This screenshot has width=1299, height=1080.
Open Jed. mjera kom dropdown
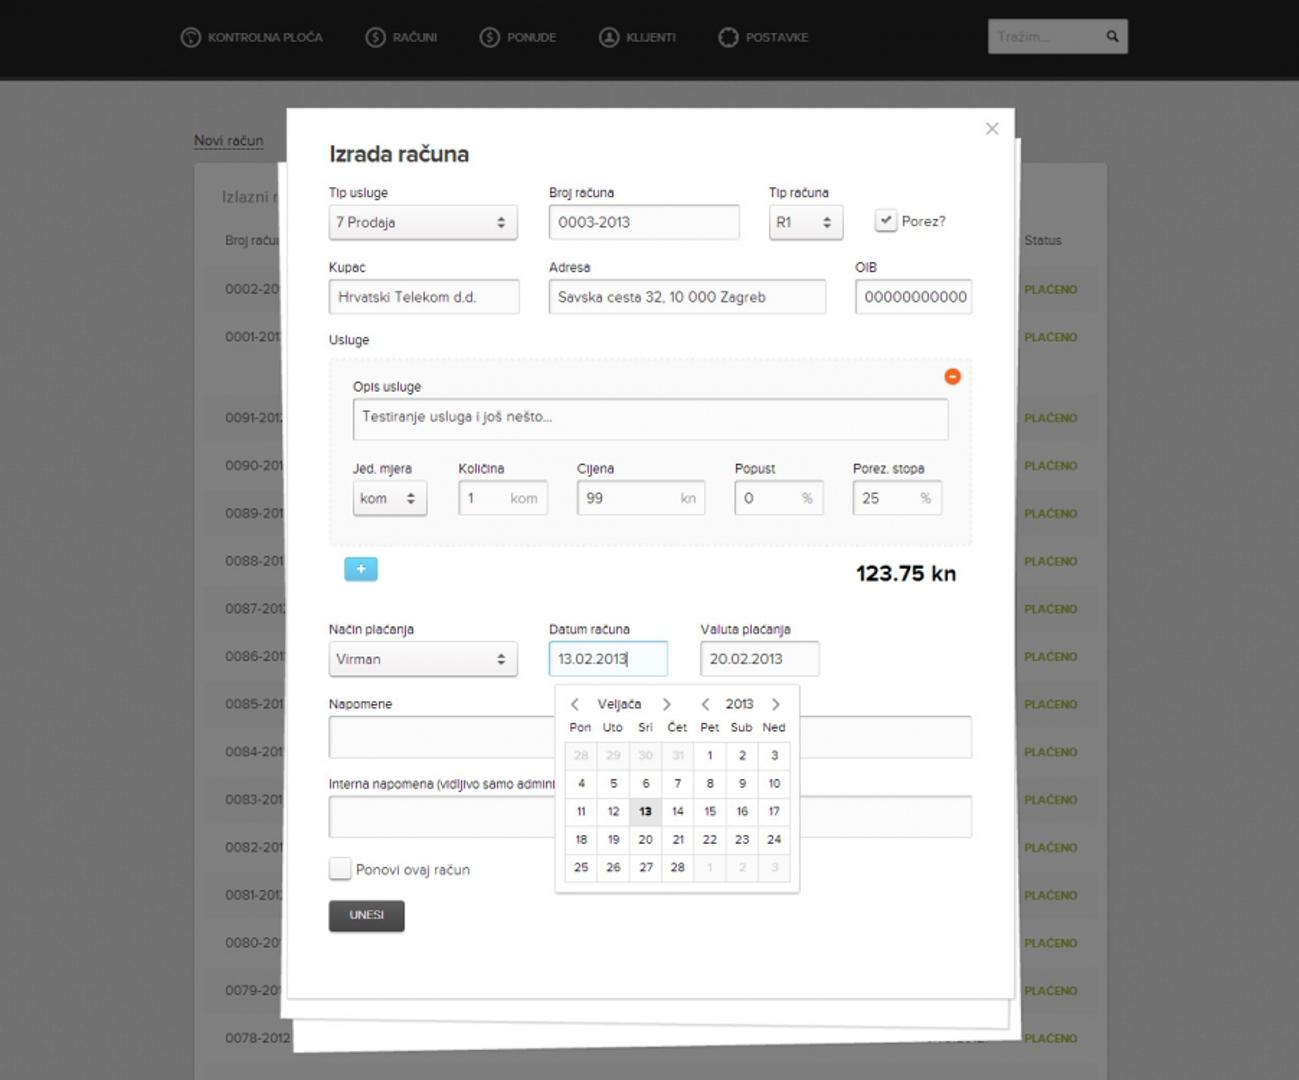click(389, 498)
